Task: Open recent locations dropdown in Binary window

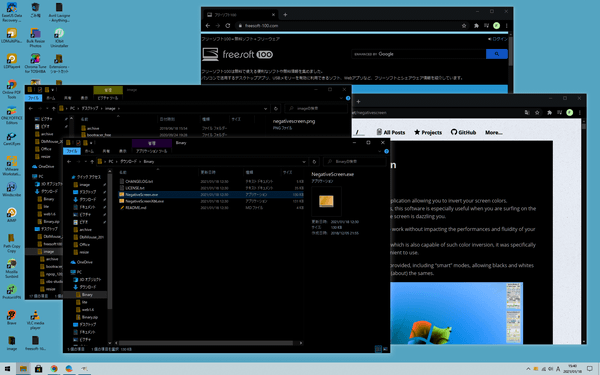Action: click(x=85, y=161)
